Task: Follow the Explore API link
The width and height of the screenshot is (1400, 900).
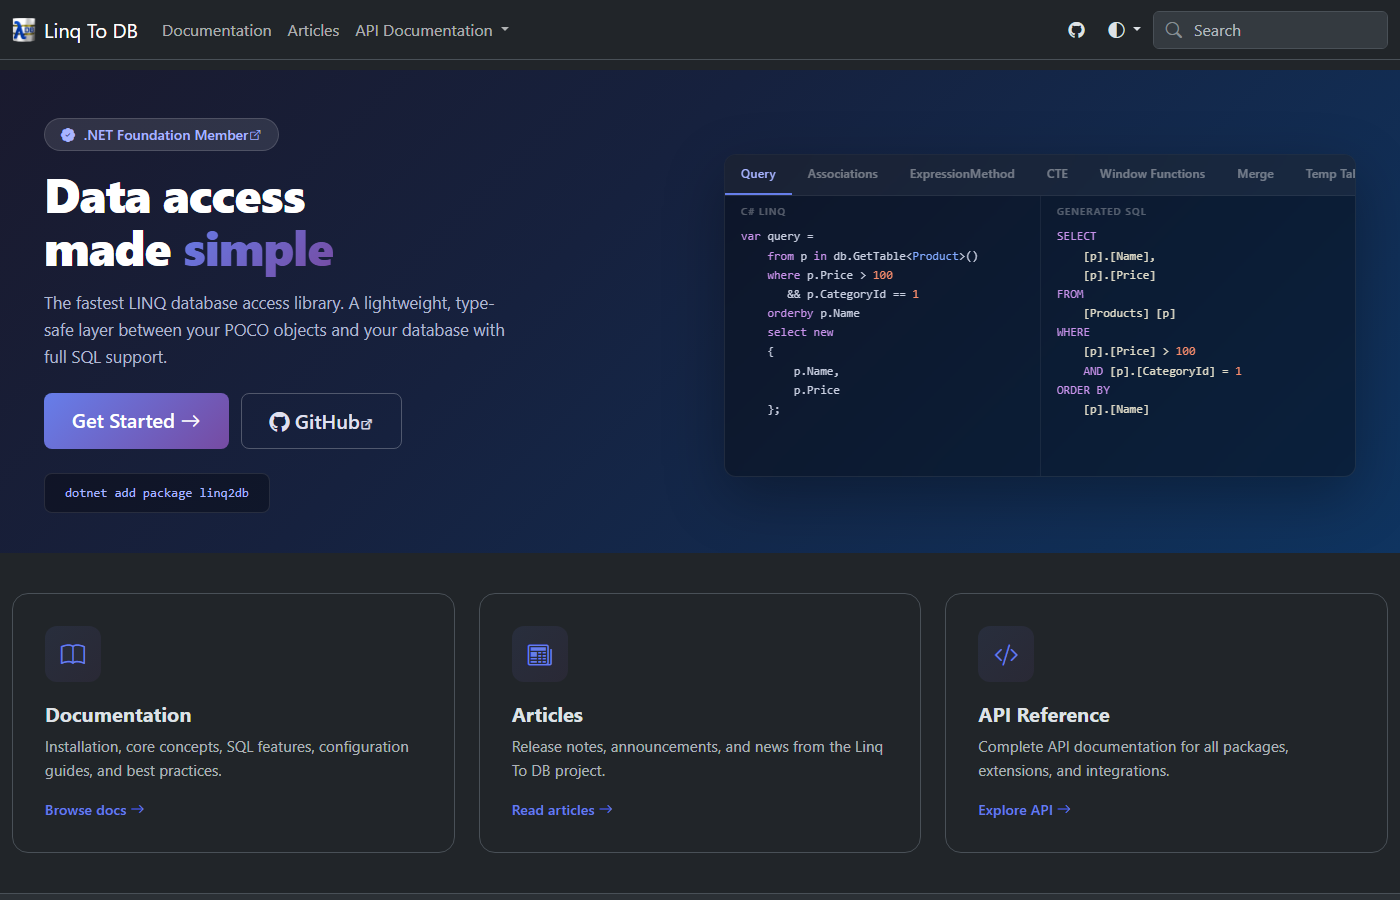Action: pos(1025,810)
